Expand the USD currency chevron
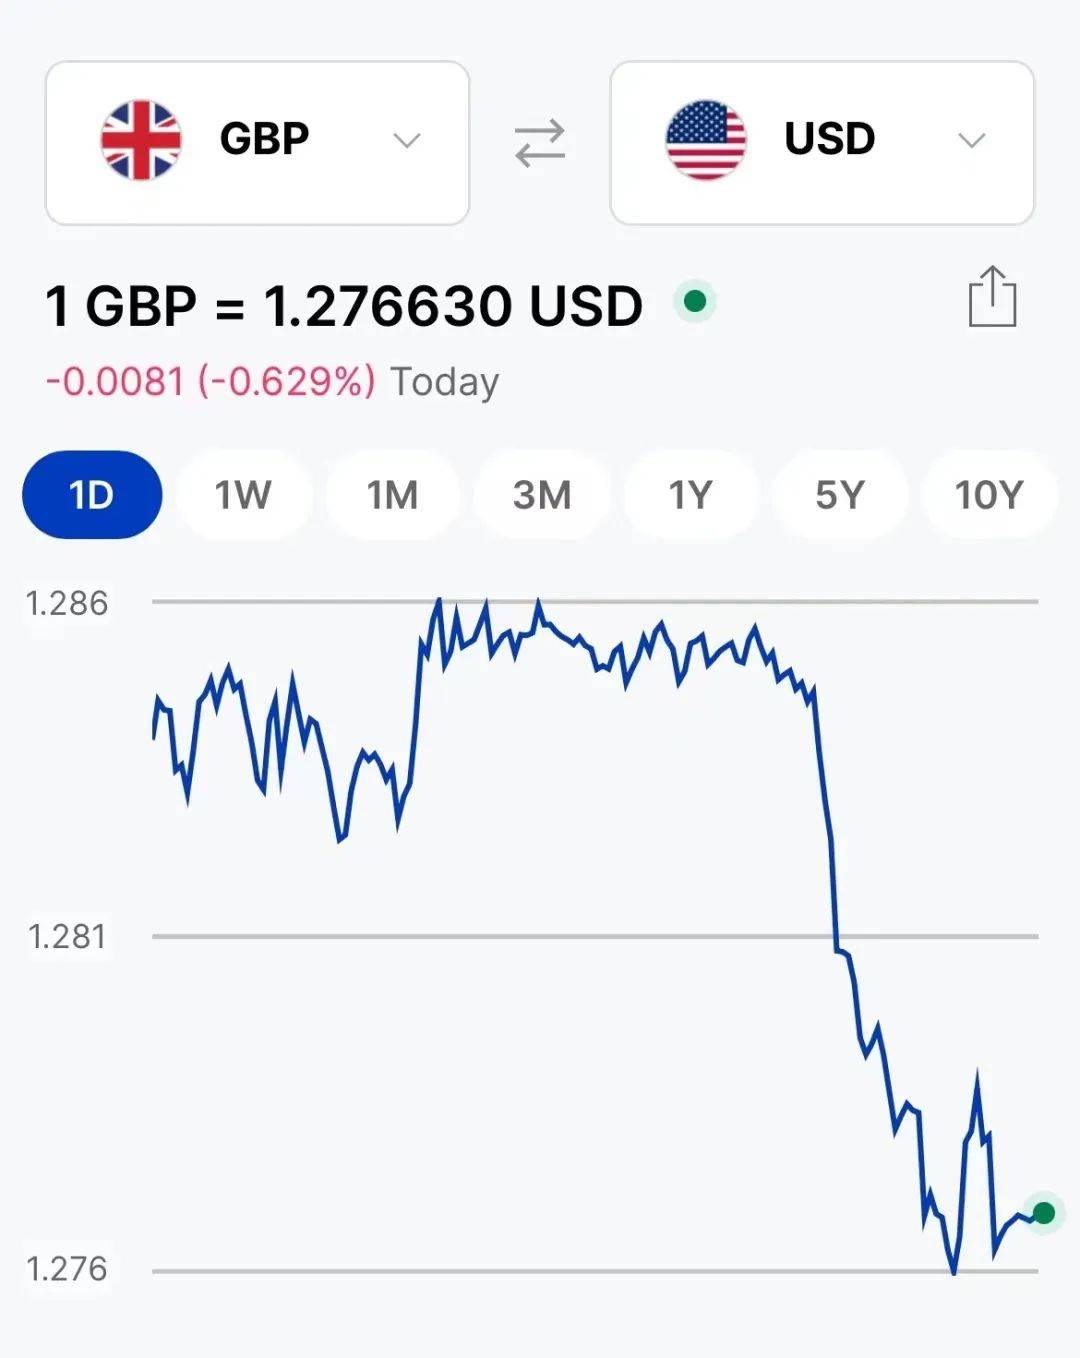The height and width of the screenshot is (1358, 1080). click(972, 140)
